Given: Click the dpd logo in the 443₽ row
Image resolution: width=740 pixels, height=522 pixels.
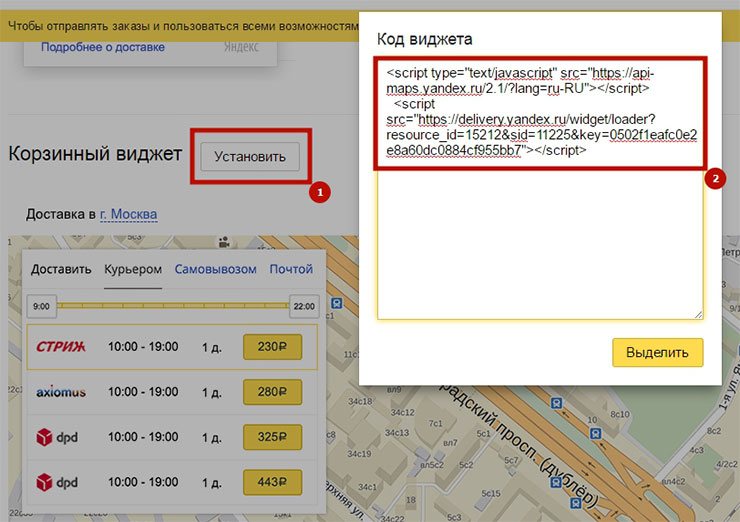Looking at the screenshot, I should tap(57, 482).
